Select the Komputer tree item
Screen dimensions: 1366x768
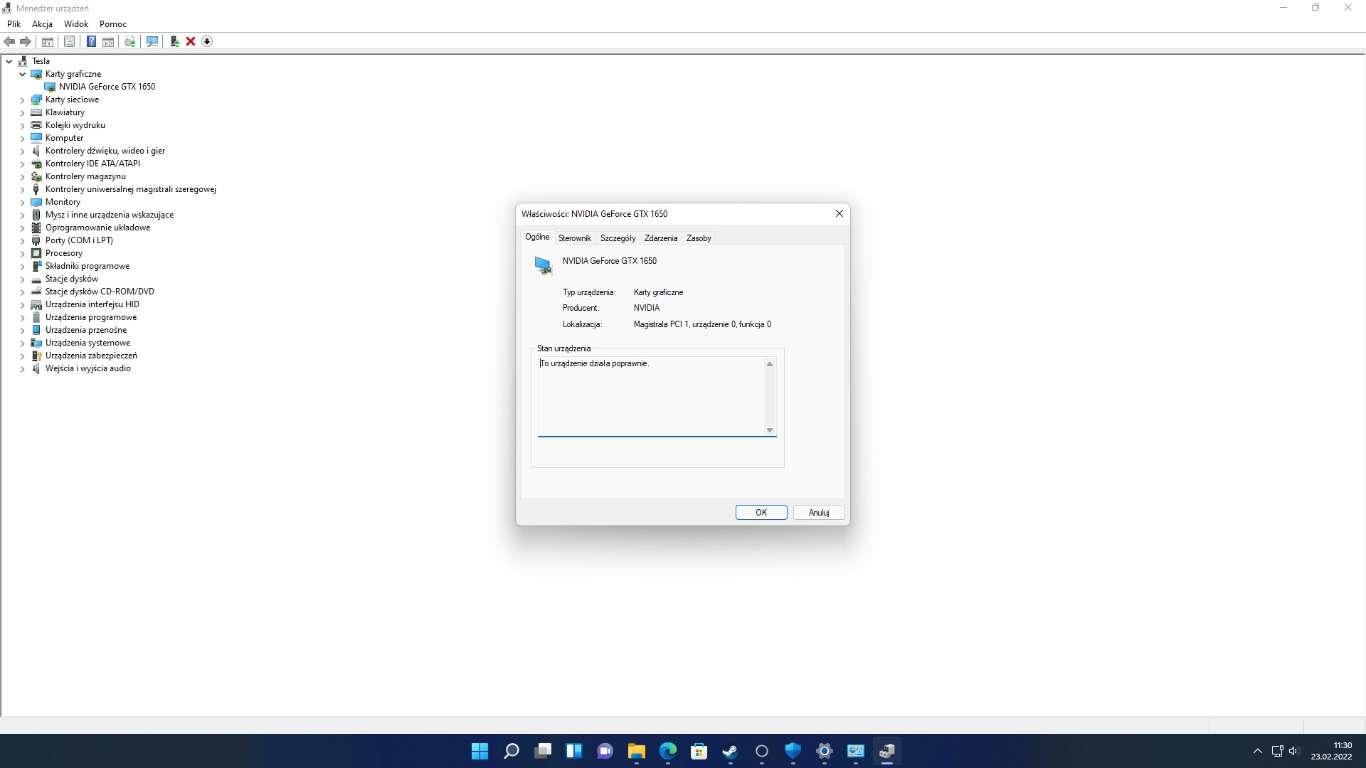click(x=64, y=138)
